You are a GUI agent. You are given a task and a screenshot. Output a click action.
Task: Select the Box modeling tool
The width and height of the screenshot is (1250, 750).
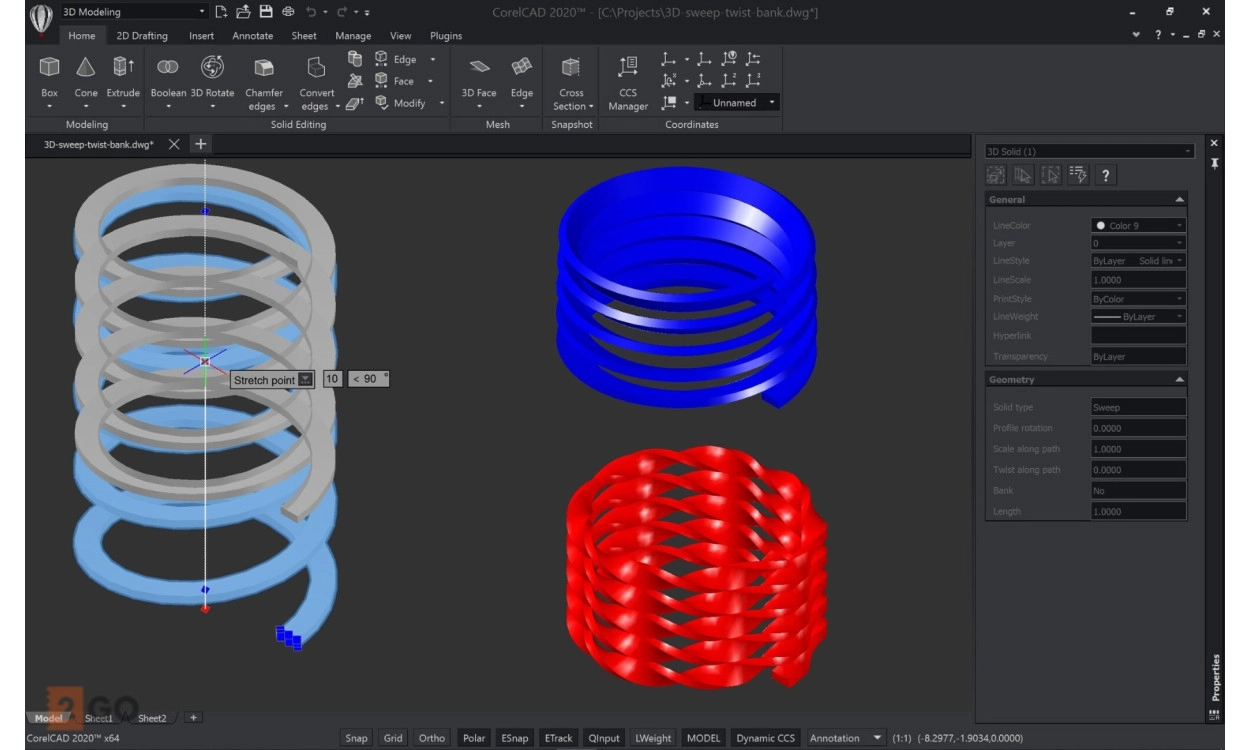tap(49, 68)
